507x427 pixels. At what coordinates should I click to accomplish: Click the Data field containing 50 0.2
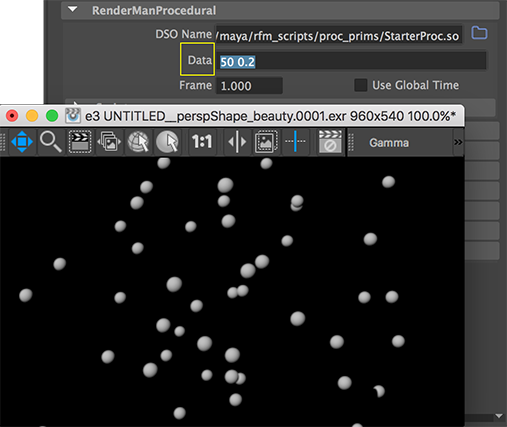(x=351, y=61)
